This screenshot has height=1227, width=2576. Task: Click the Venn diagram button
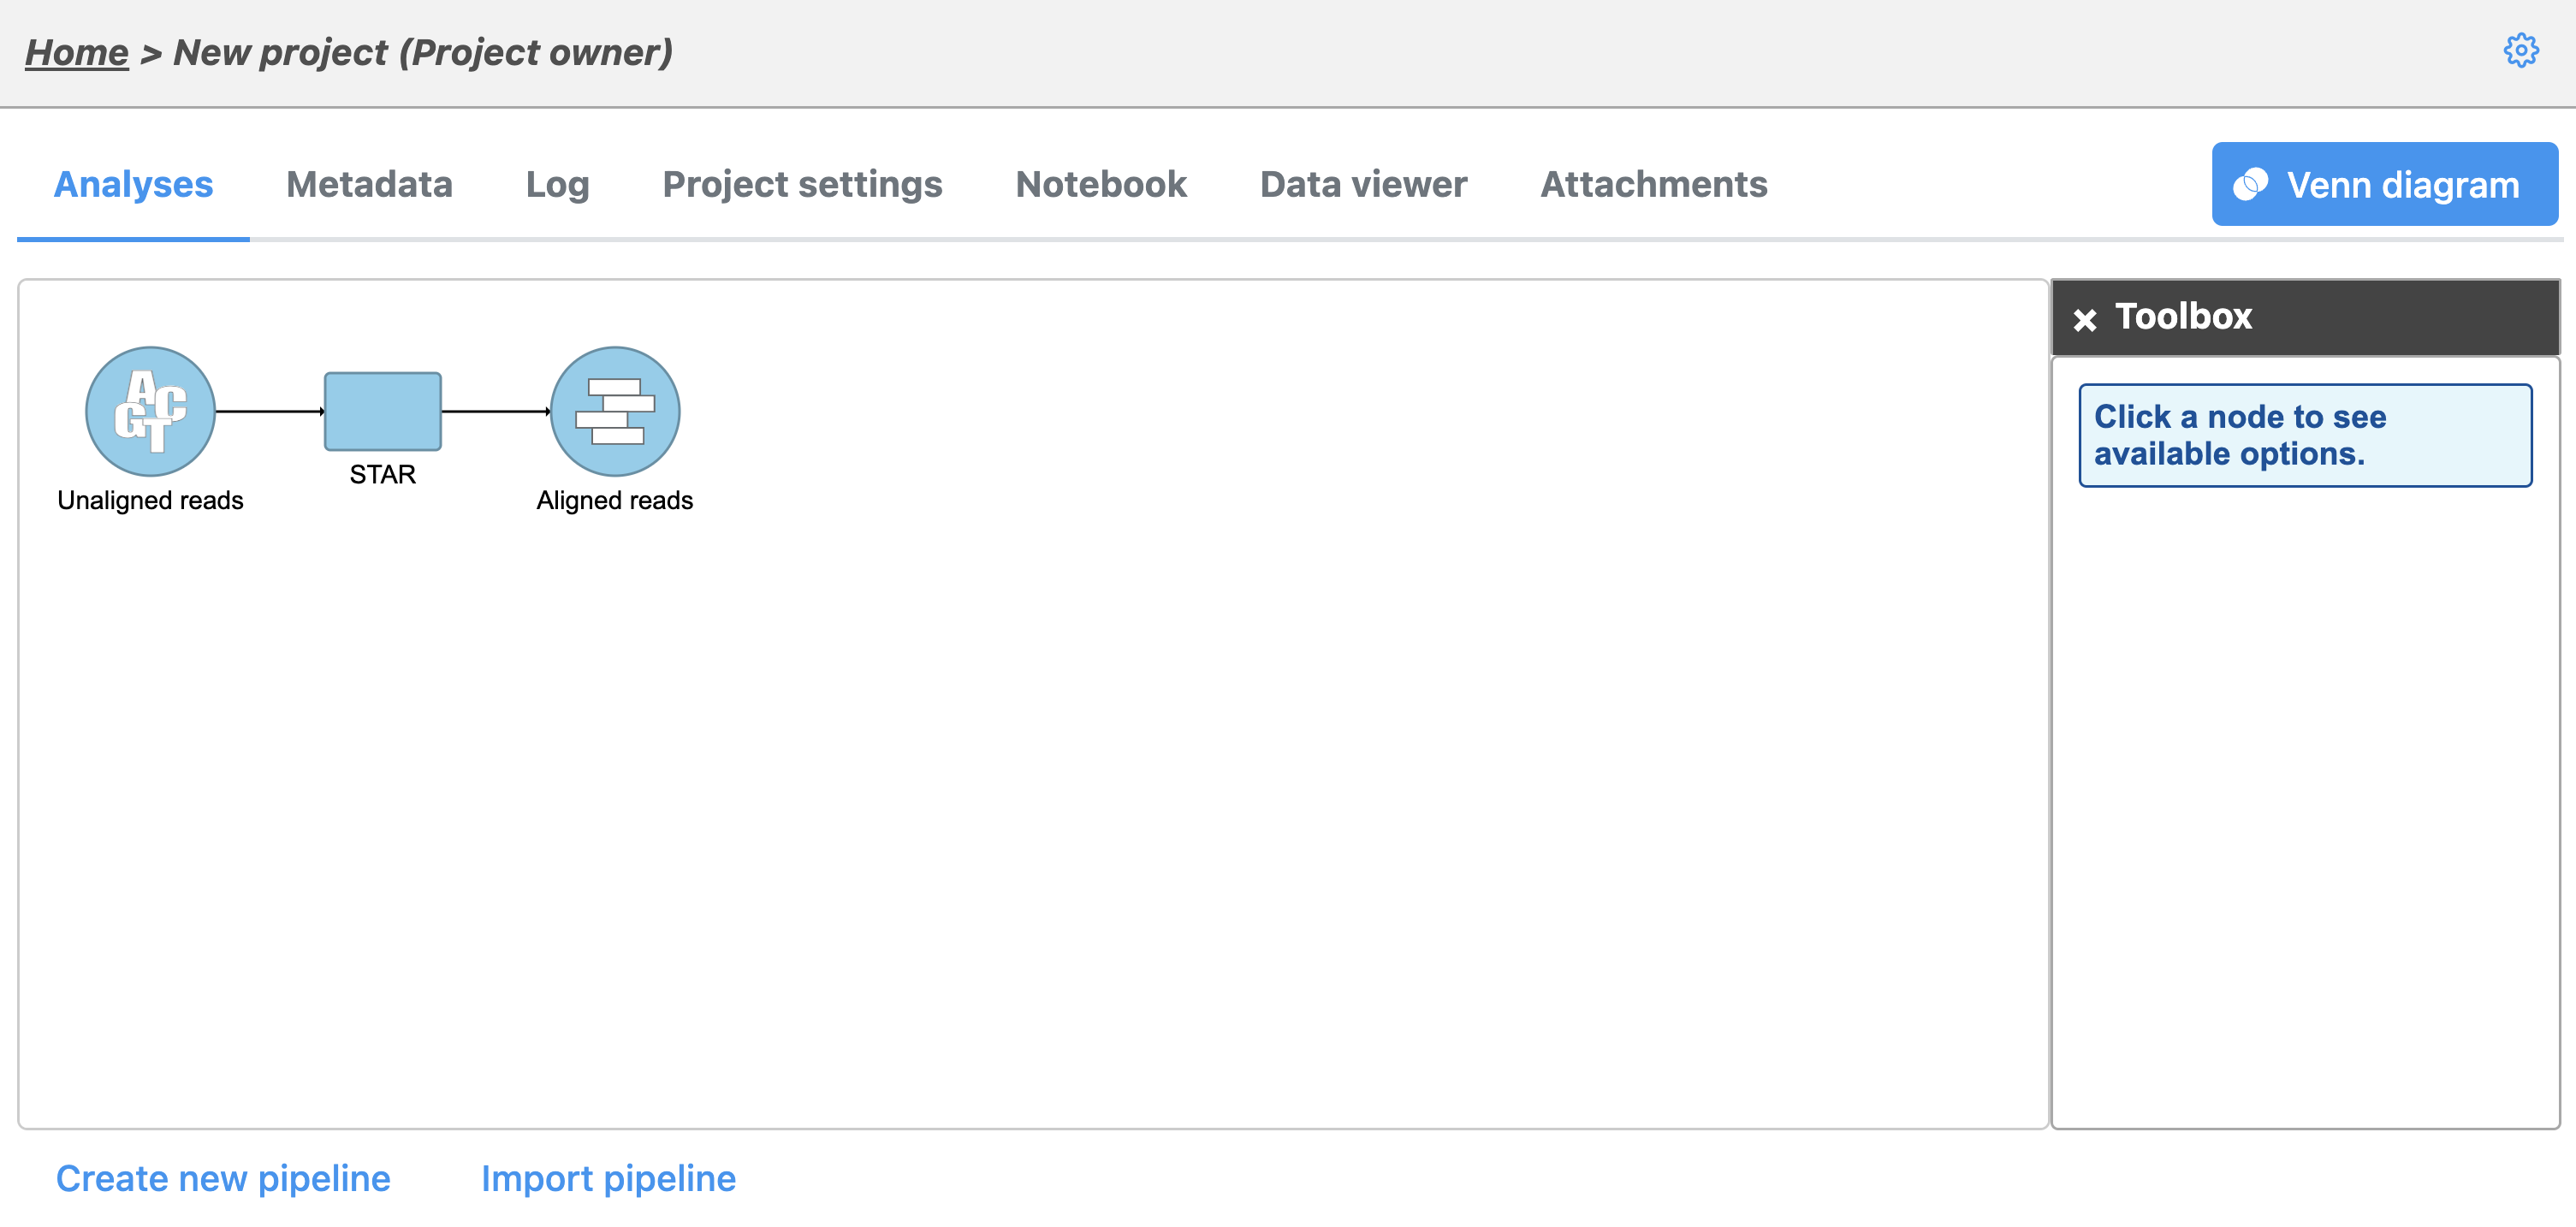pos(2384,184)
